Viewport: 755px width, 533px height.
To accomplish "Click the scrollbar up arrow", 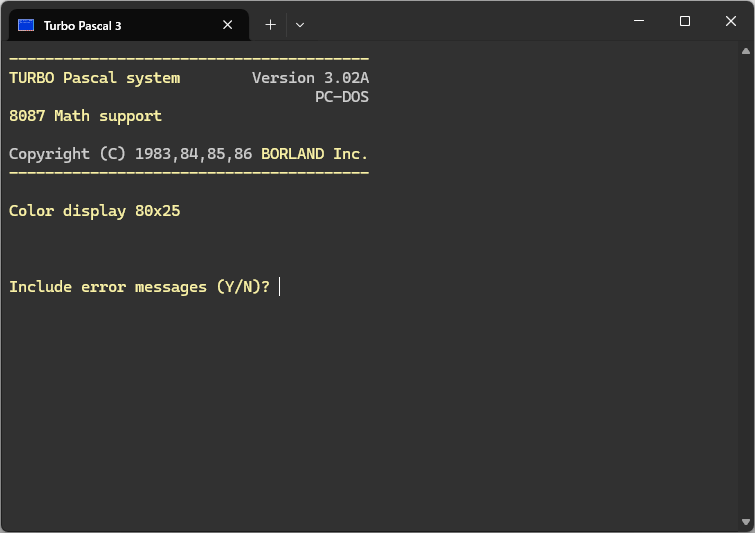I will click(746, 51).
